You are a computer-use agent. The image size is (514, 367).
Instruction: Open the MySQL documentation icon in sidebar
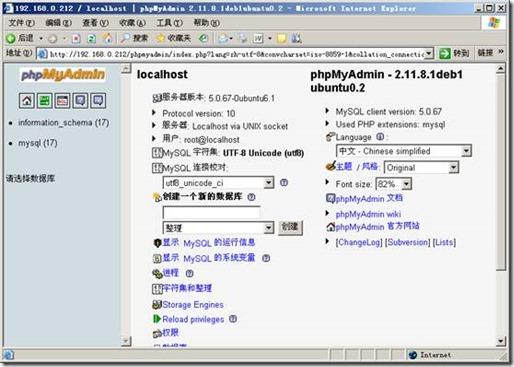click(98, 100)
